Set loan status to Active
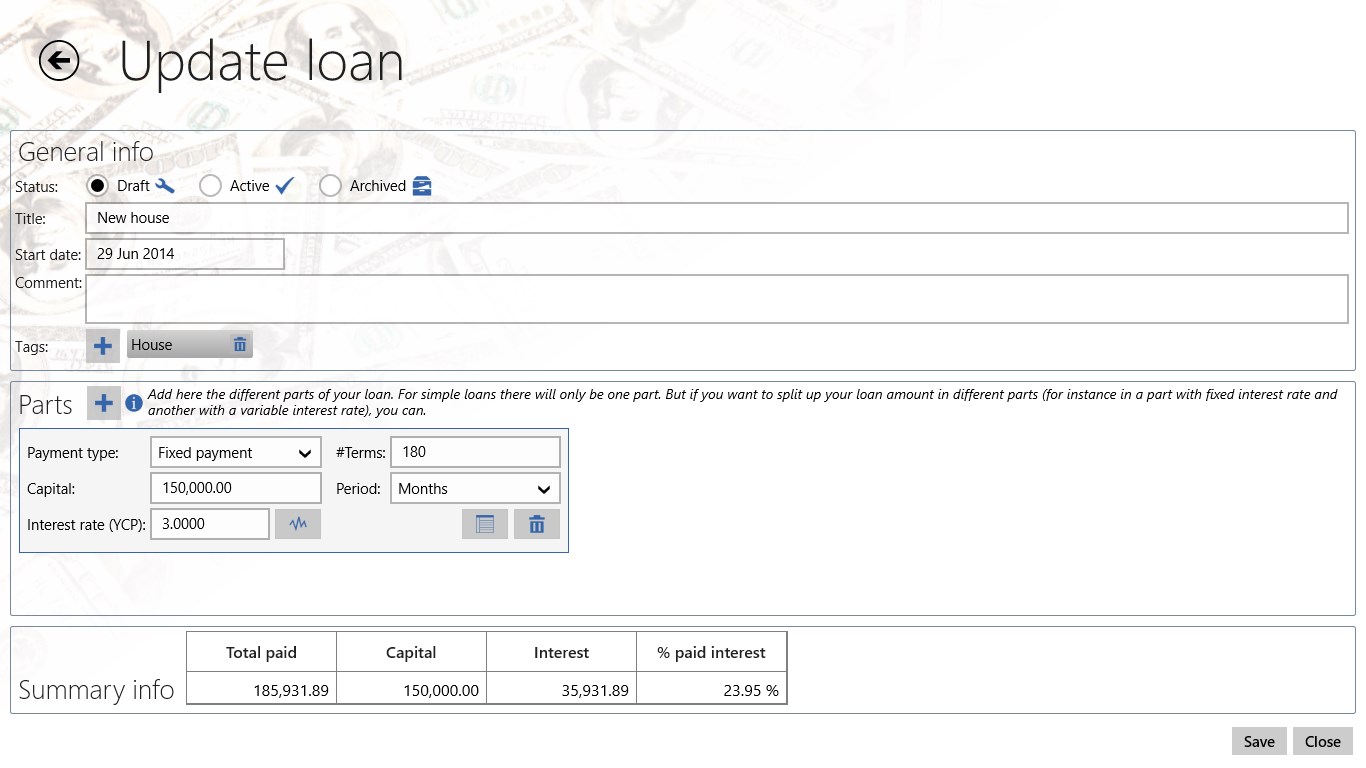Screen dimensions: 1366x768 tap(210, 186)
